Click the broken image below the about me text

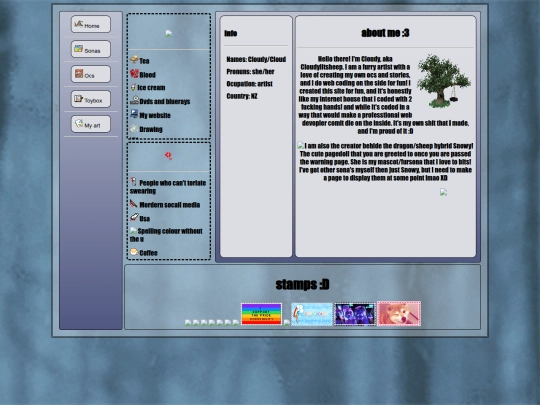click(x=444, y=192)
